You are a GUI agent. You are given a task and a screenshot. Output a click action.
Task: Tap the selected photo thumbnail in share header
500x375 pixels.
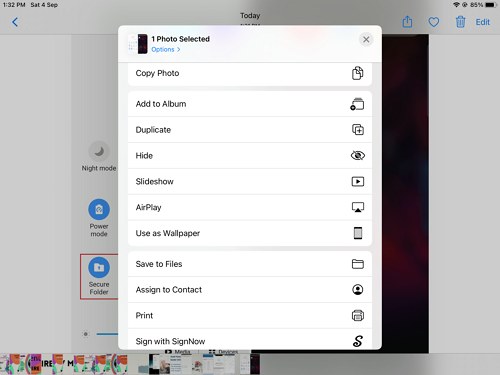[138, 44]
